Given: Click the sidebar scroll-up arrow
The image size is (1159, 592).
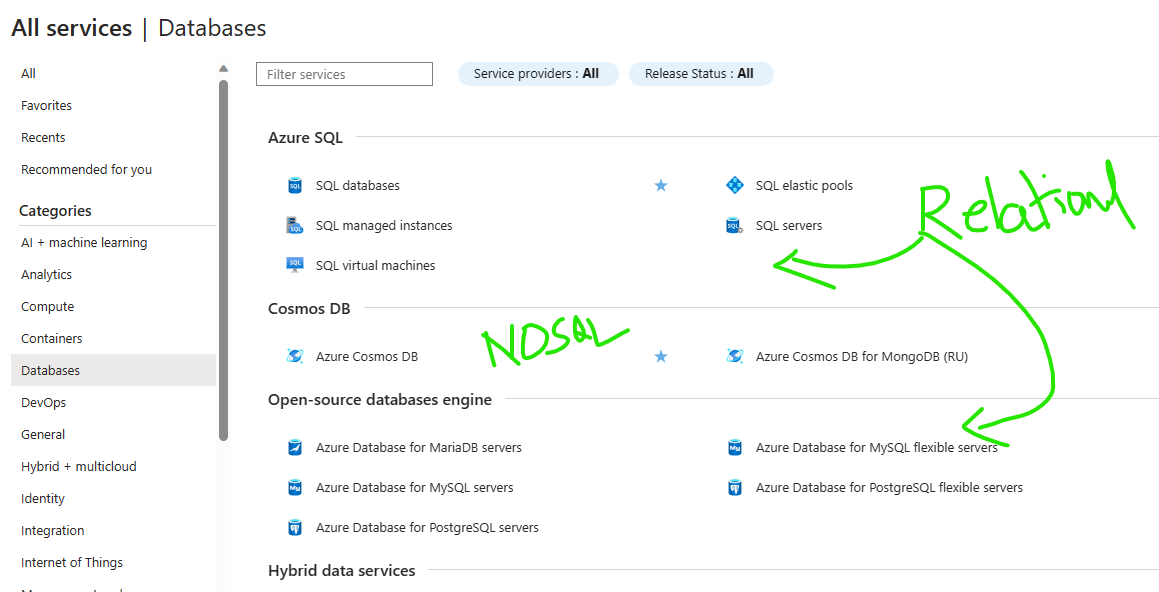Looking at the screenshot, I should (x=224, y=69).
